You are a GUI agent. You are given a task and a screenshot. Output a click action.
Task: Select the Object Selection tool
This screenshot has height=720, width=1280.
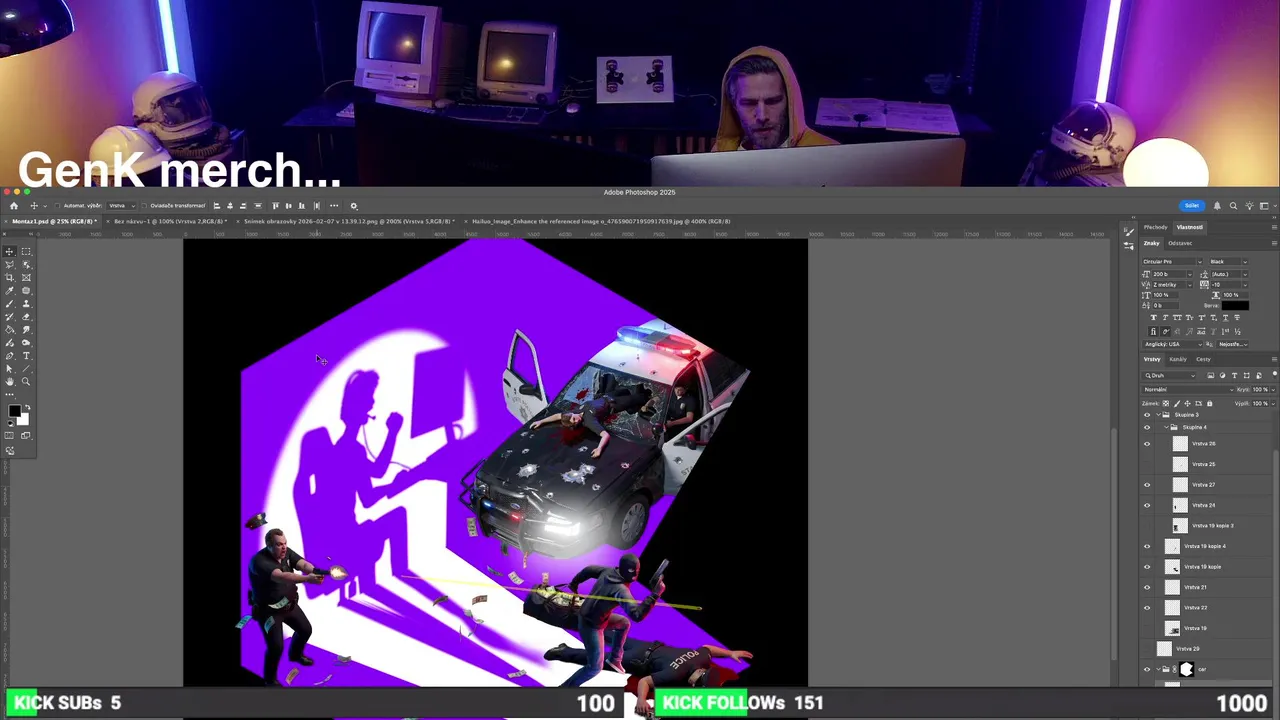click(26, 265)
